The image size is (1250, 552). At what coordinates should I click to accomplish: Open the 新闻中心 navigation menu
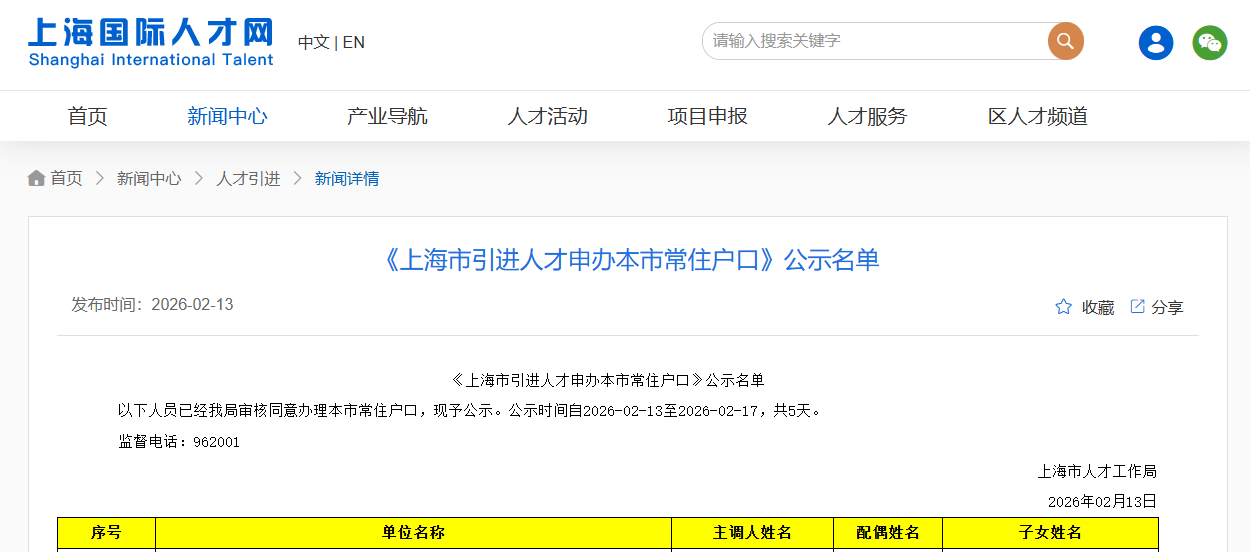227,116
